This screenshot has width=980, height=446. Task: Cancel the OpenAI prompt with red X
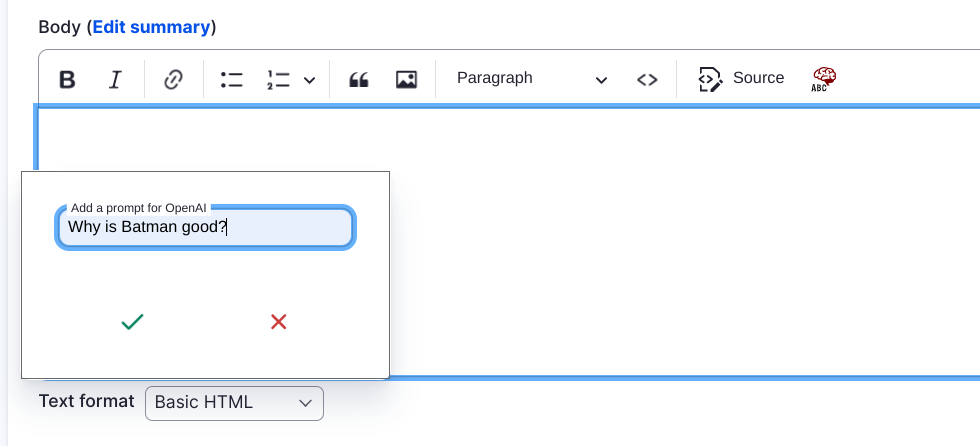tap(279, 321)
